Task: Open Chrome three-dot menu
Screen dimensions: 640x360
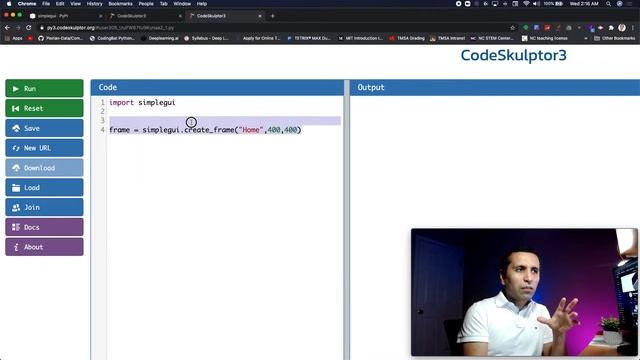Action: pyautogui.click(x=633, y=28)
